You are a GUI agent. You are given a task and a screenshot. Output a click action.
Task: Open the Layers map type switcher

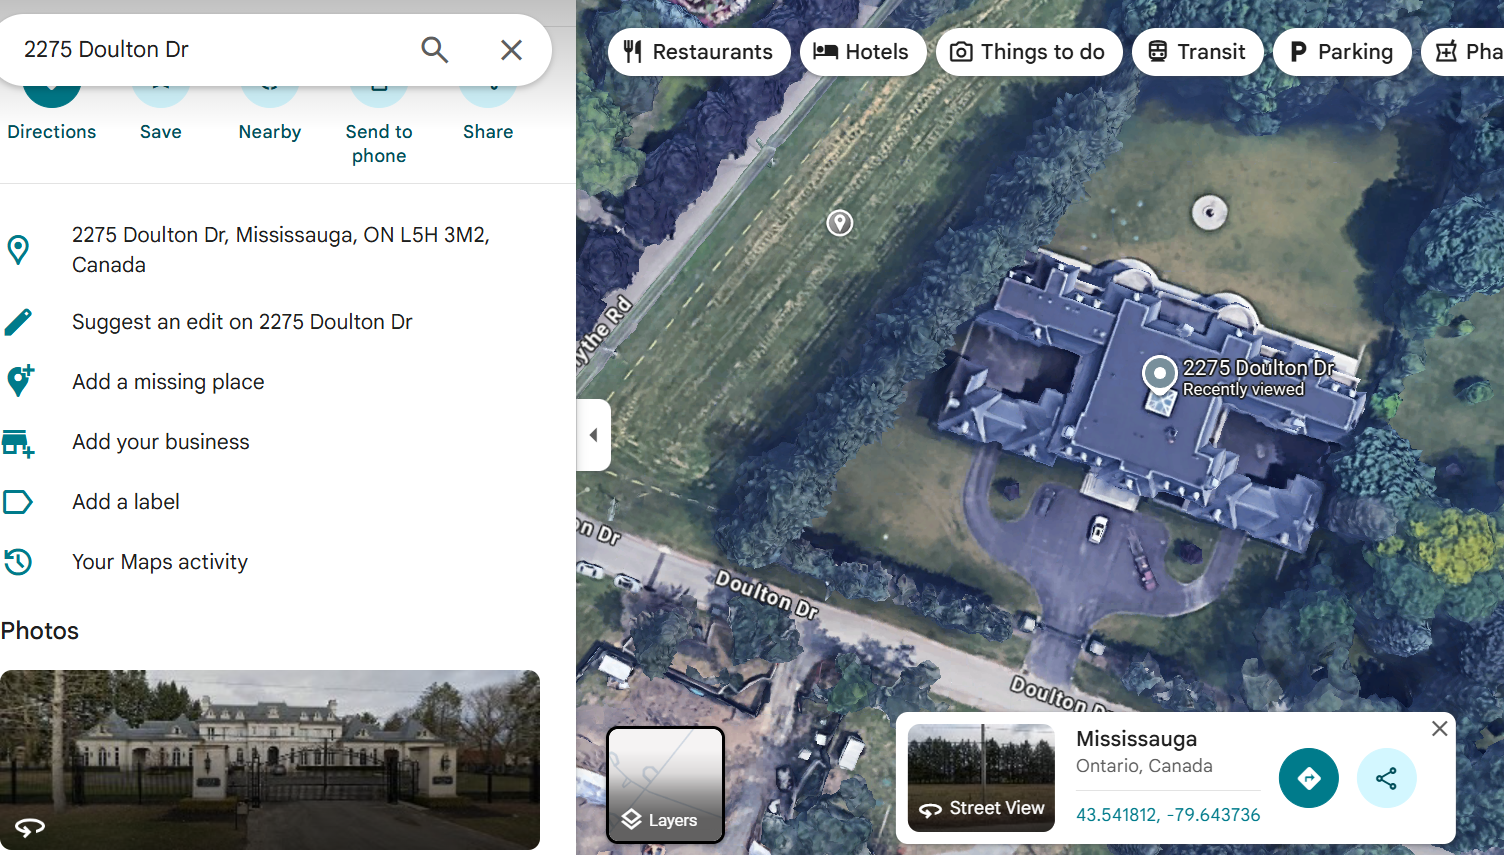point(665,785)
